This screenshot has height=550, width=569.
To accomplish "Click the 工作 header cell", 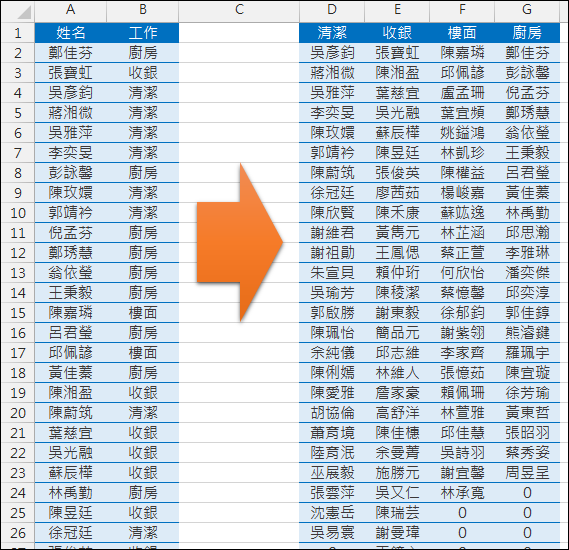I will pyautogui.click(x=143, y=33).
